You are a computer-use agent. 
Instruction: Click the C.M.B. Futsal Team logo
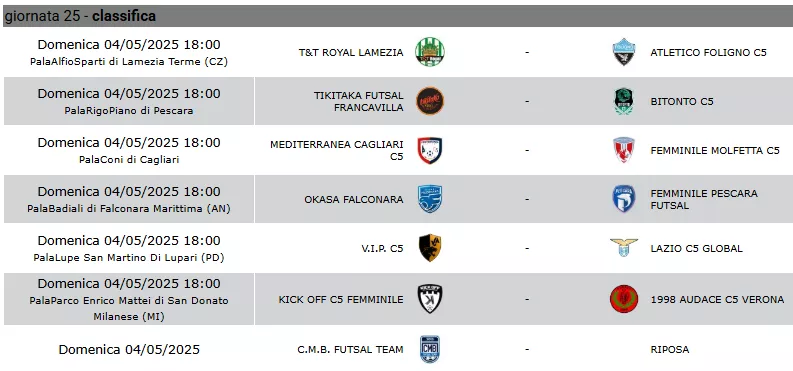coord(430,349)
